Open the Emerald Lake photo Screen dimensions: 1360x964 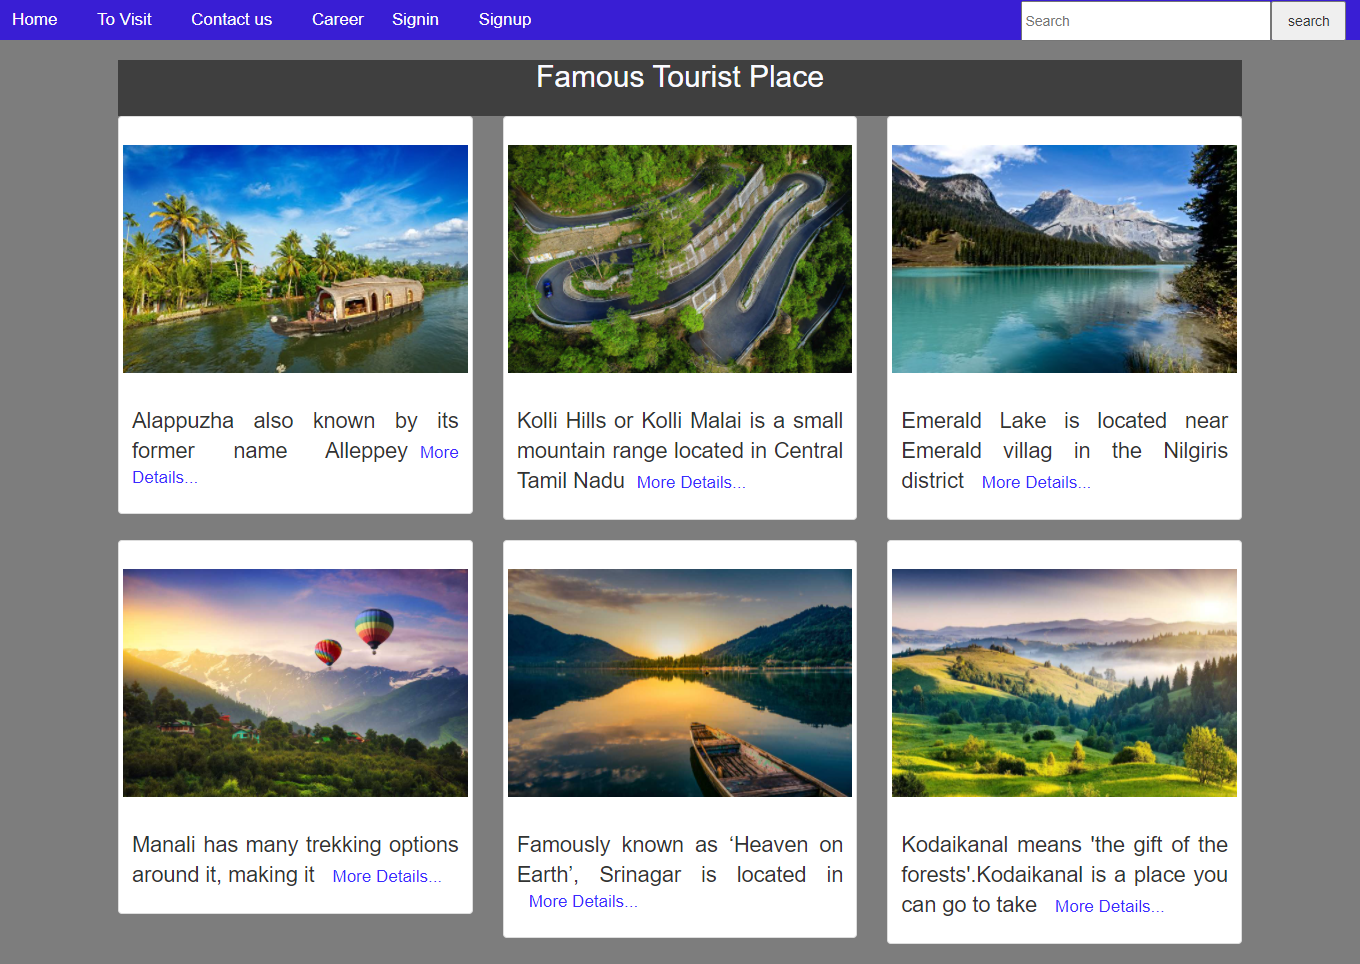1064,259
